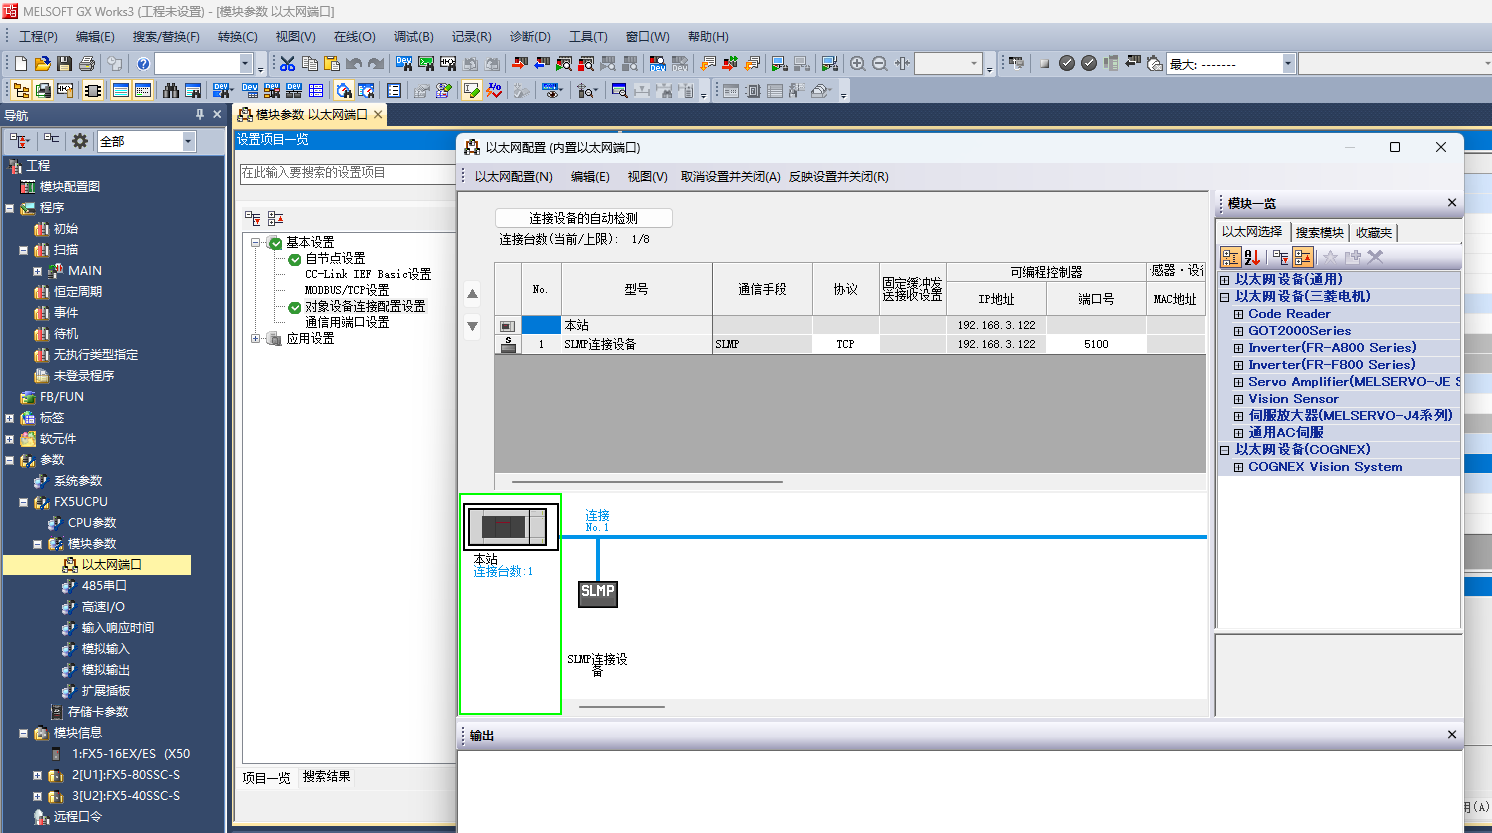Click the Write to PLC red arrow icon
This screenshot has height=833, width=1492.
520,64
